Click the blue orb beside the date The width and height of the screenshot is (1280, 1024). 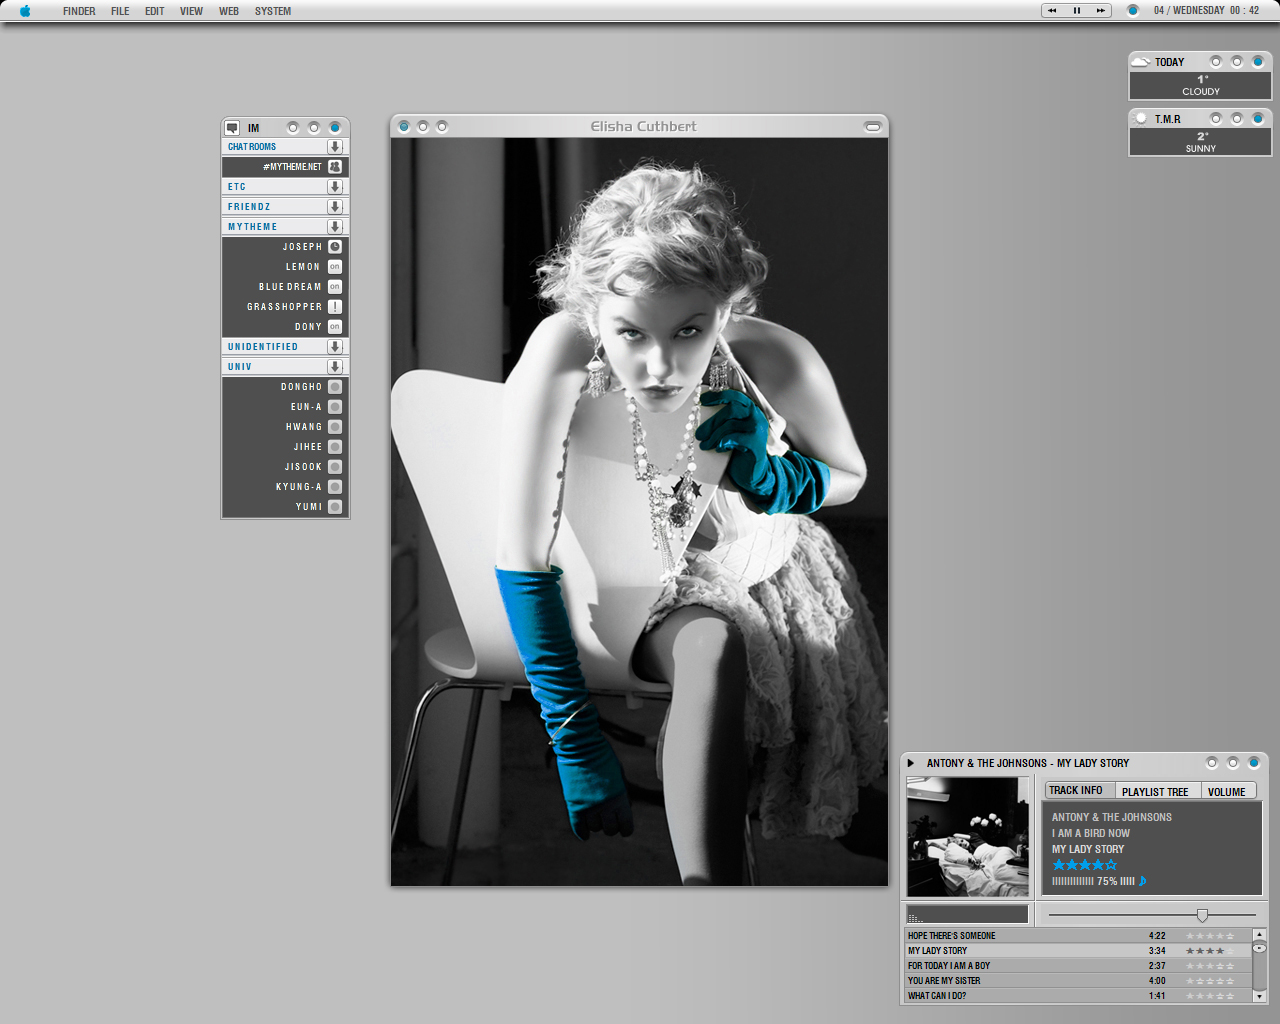coord(1133,11)
